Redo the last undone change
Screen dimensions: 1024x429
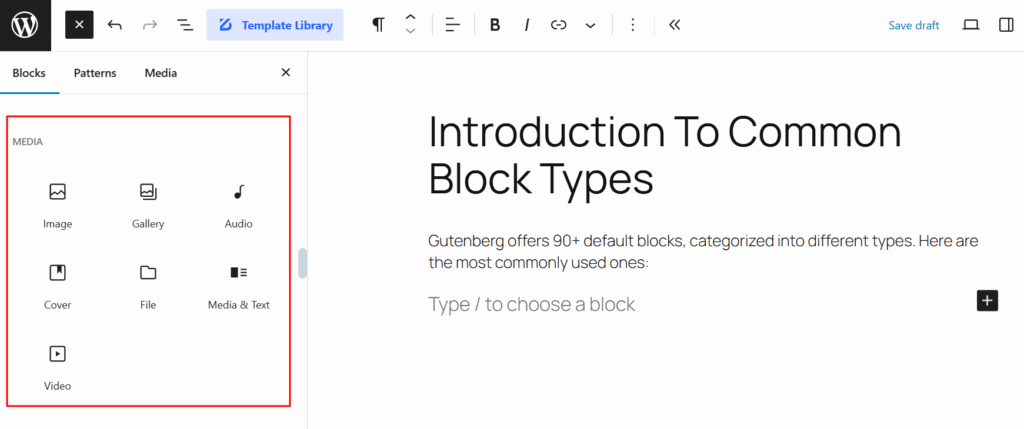[x=150, y=25]
